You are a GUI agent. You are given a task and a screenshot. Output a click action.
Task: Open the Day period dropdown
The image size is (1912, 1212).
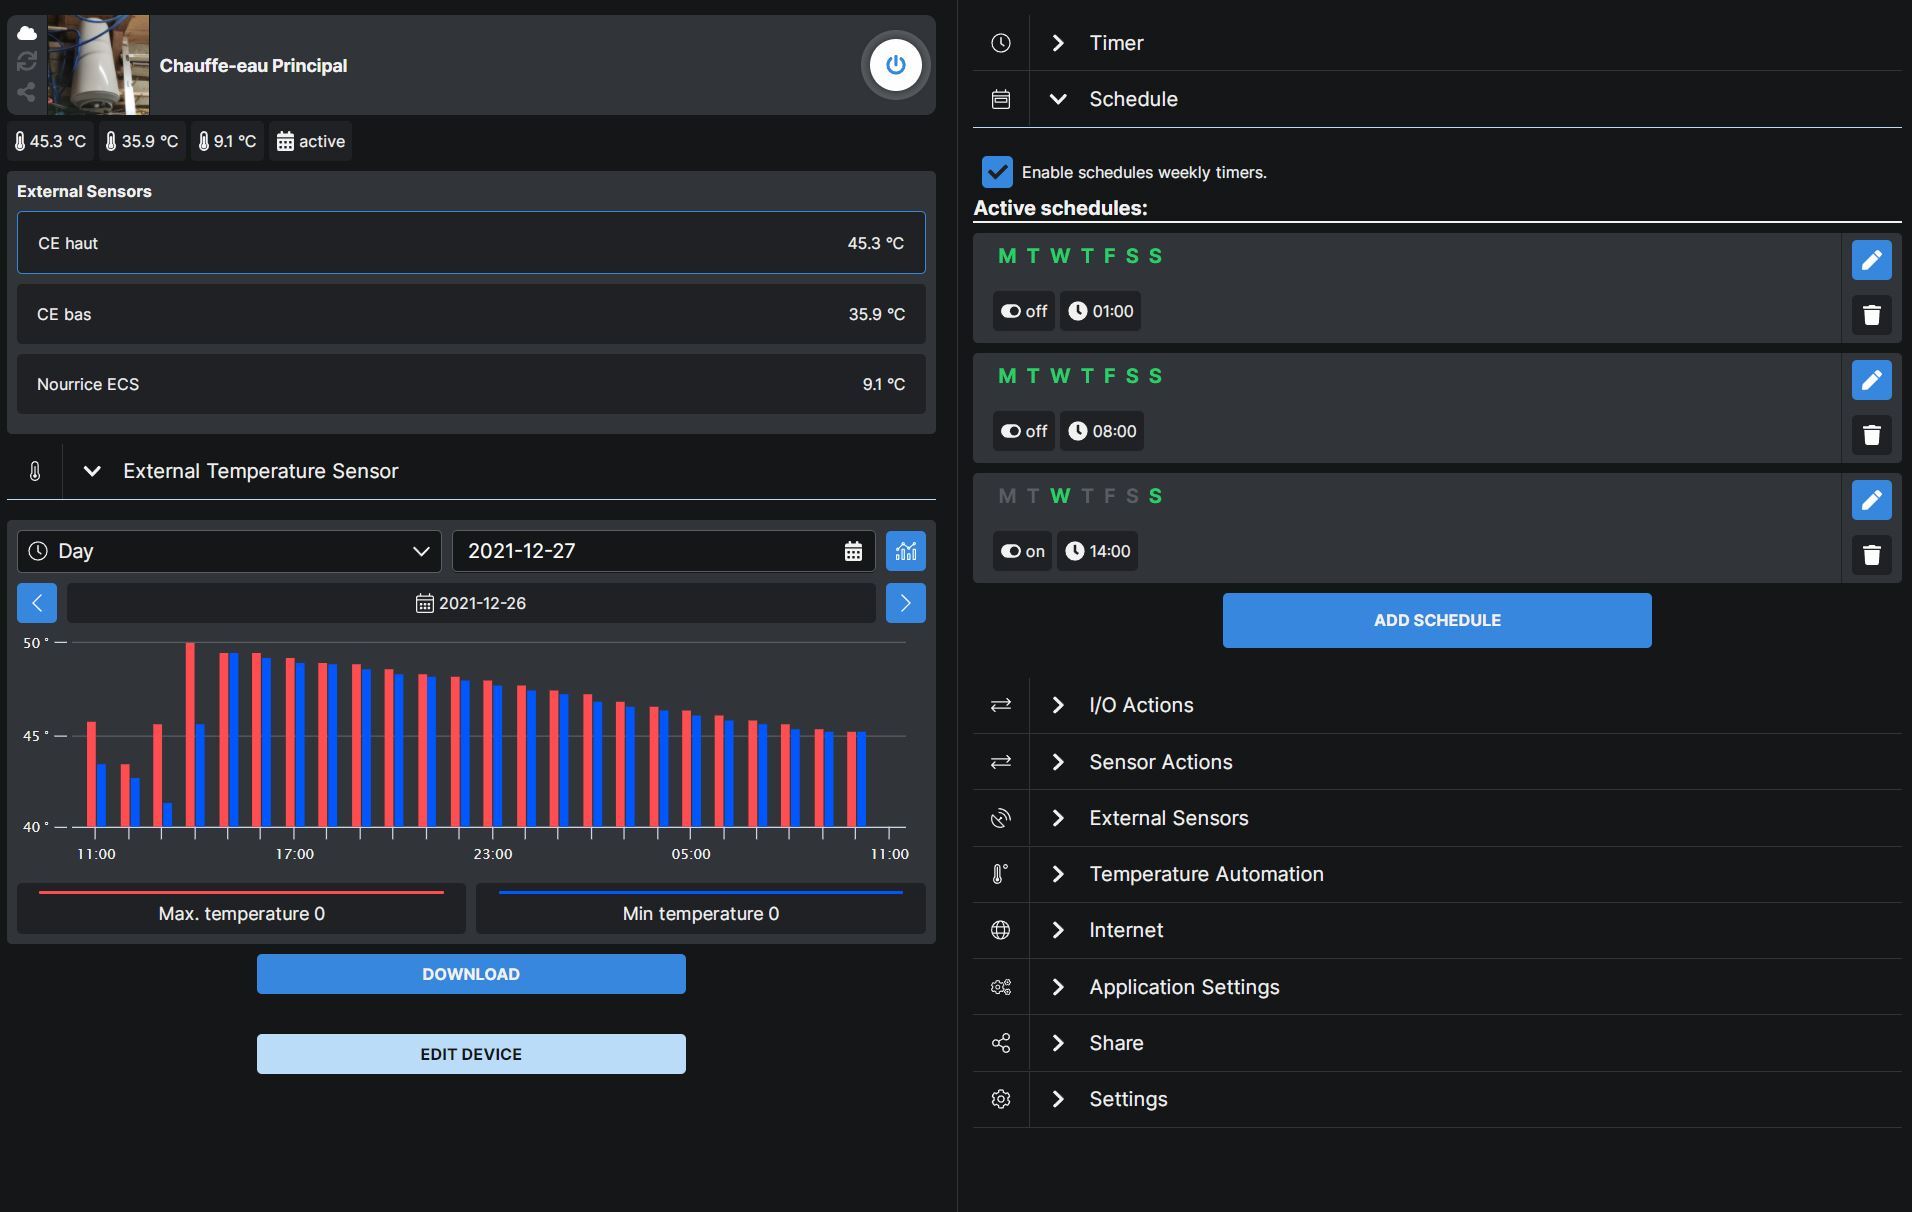pos(229,551)
